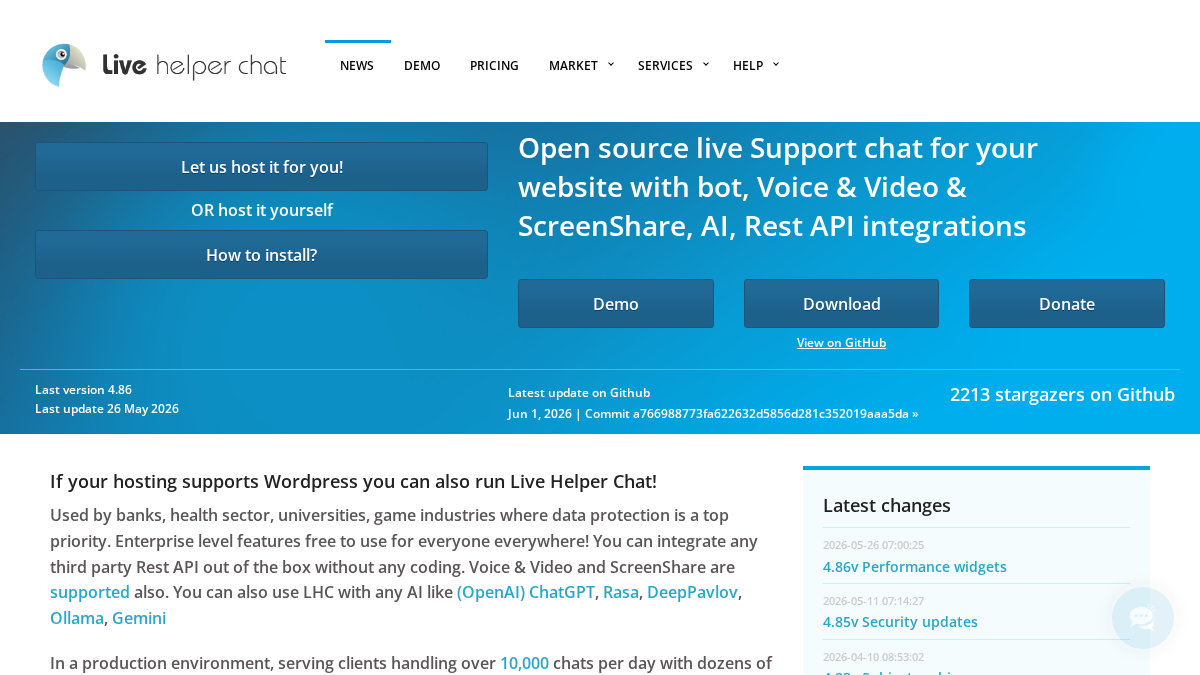
Task: Open the Rasa link
Action: tap(621, 592)
